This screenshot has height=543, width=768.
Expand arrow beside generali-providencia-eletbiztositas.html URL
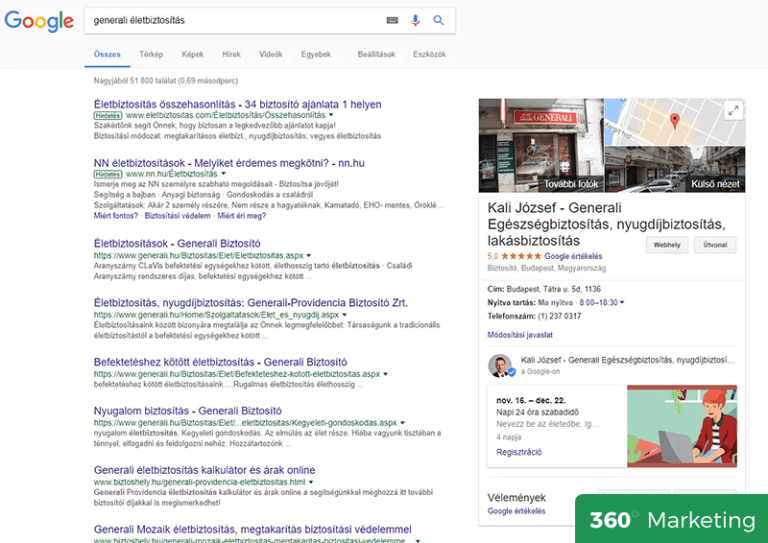(311, 482)
